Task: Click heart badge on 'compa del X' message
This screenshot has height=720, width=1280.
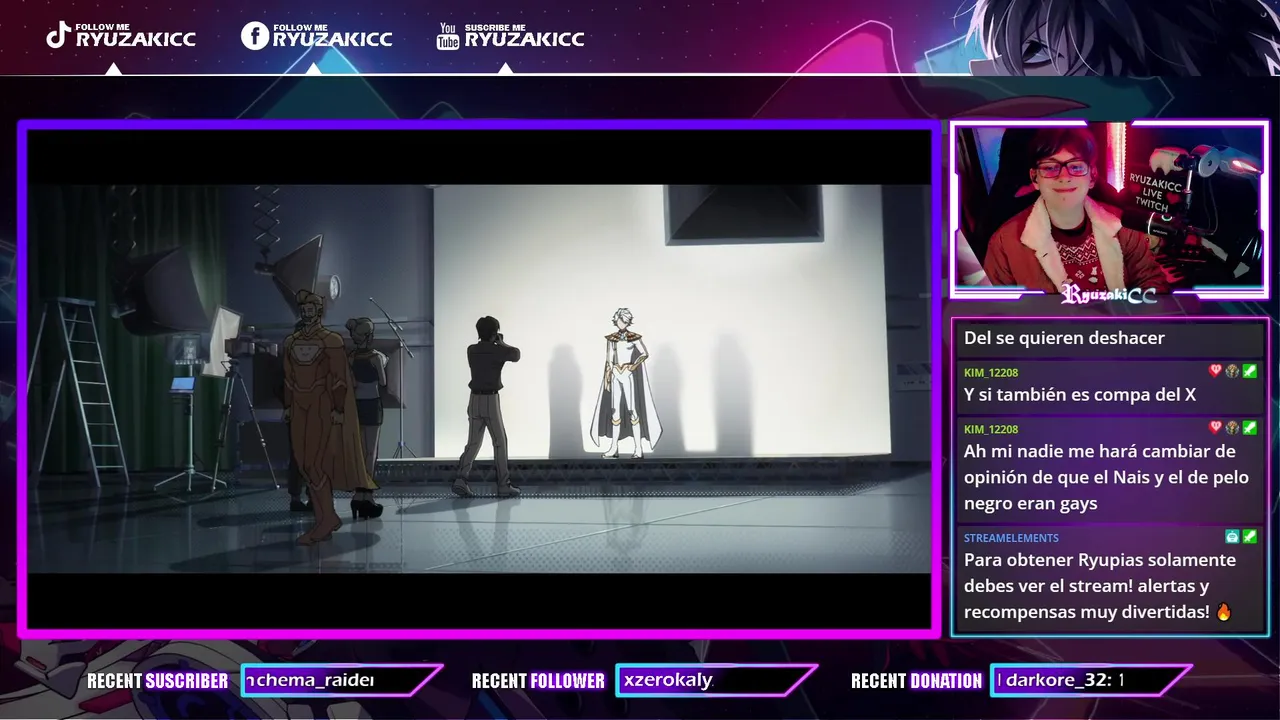Action: (1215, 371)
